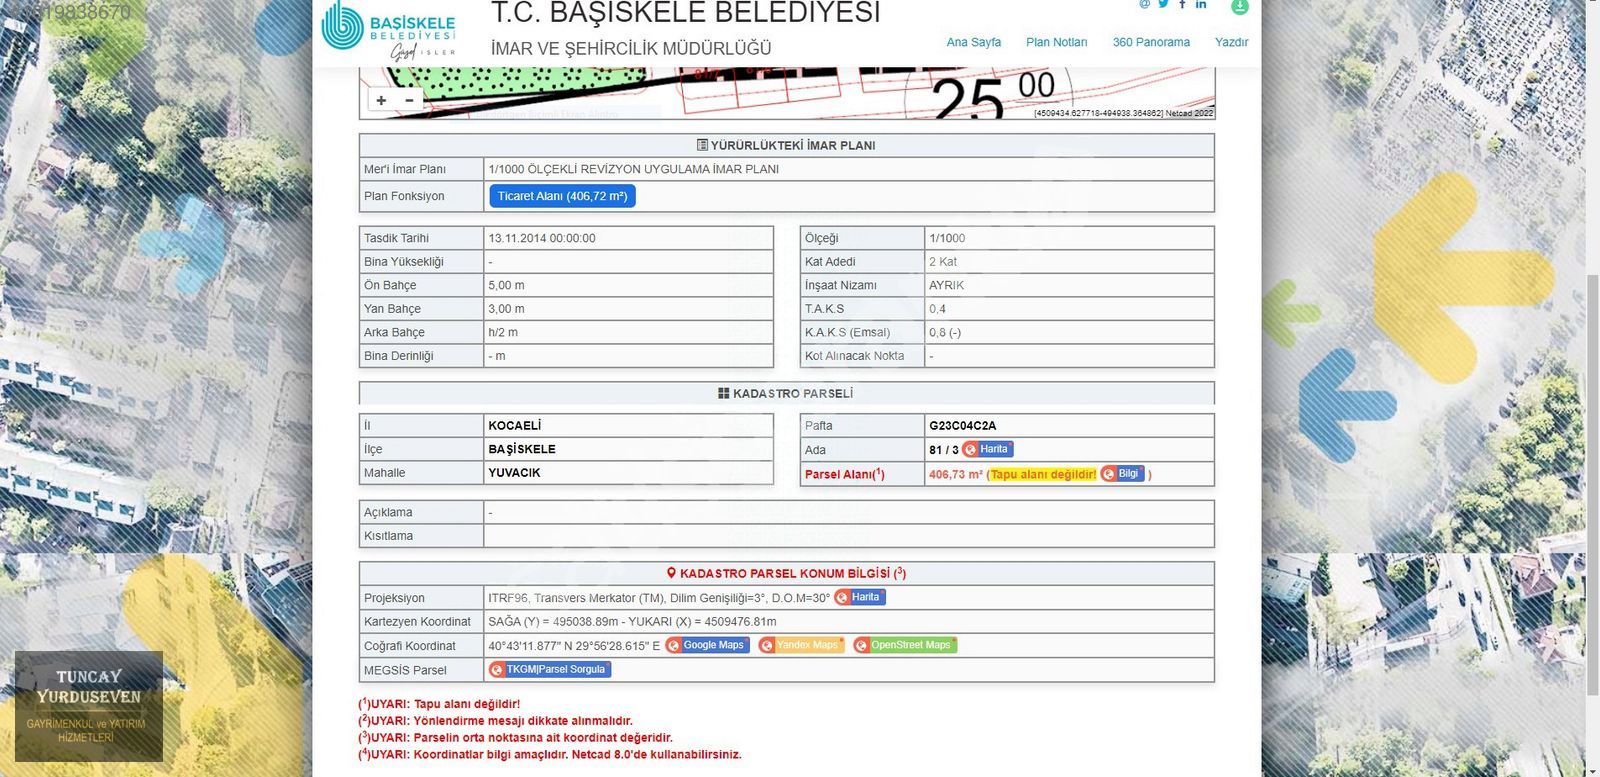The height and width of the screenshot is (777, 1600).
Task: Open coordinates in OpenStreet Maps
Action: (x=905, y=646)
